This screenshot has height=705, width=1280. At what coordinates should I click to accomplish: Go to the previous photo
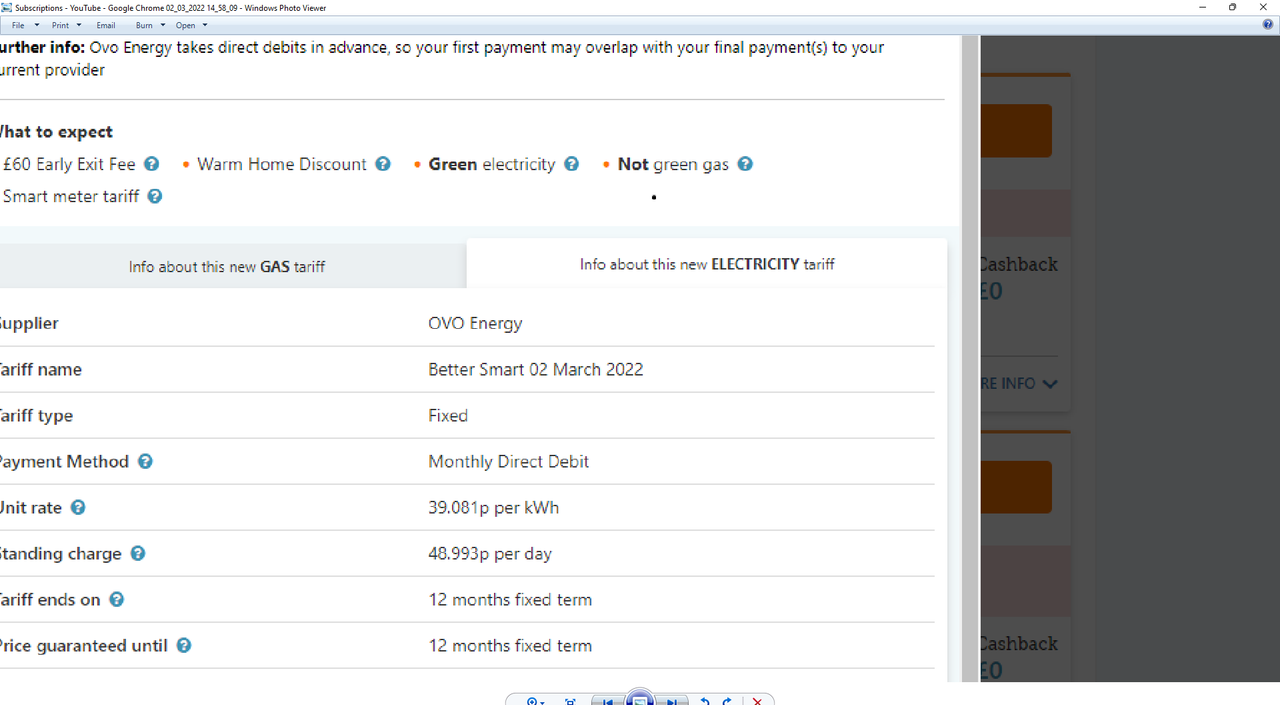(x=607, y=701)
